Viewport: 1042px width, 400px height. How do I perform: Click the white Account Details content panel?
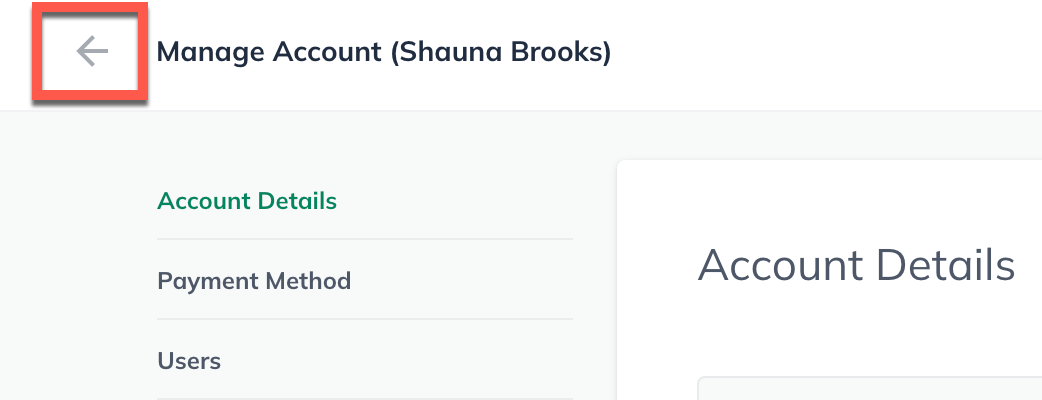point(830,200)
